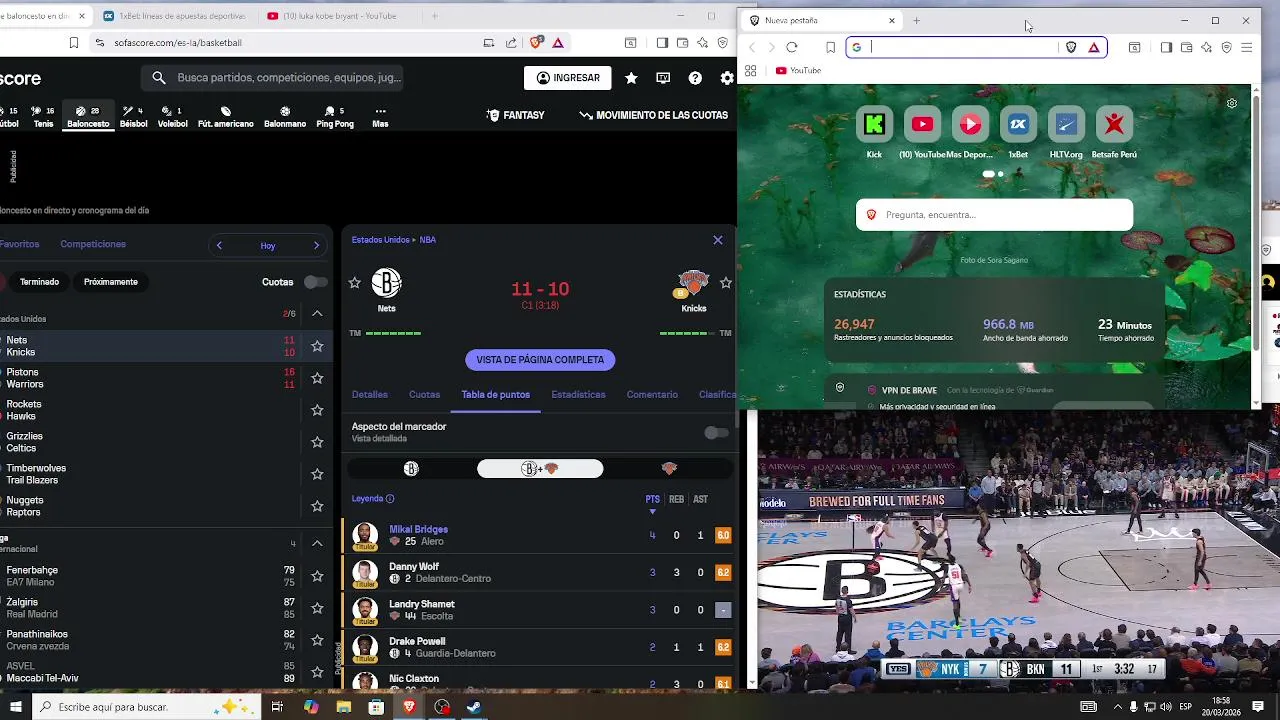Open Kick shortcut on new tab page
Viewport: 1280px width, 720px height.
tap(874, 124)
